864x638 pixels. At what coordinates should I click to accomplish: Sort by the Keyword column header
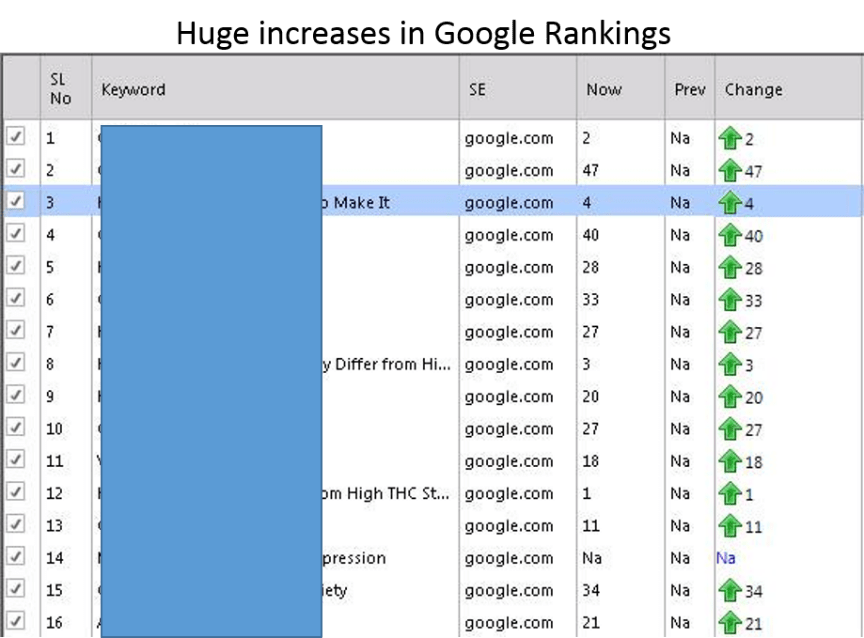click(x=275, y=87)
